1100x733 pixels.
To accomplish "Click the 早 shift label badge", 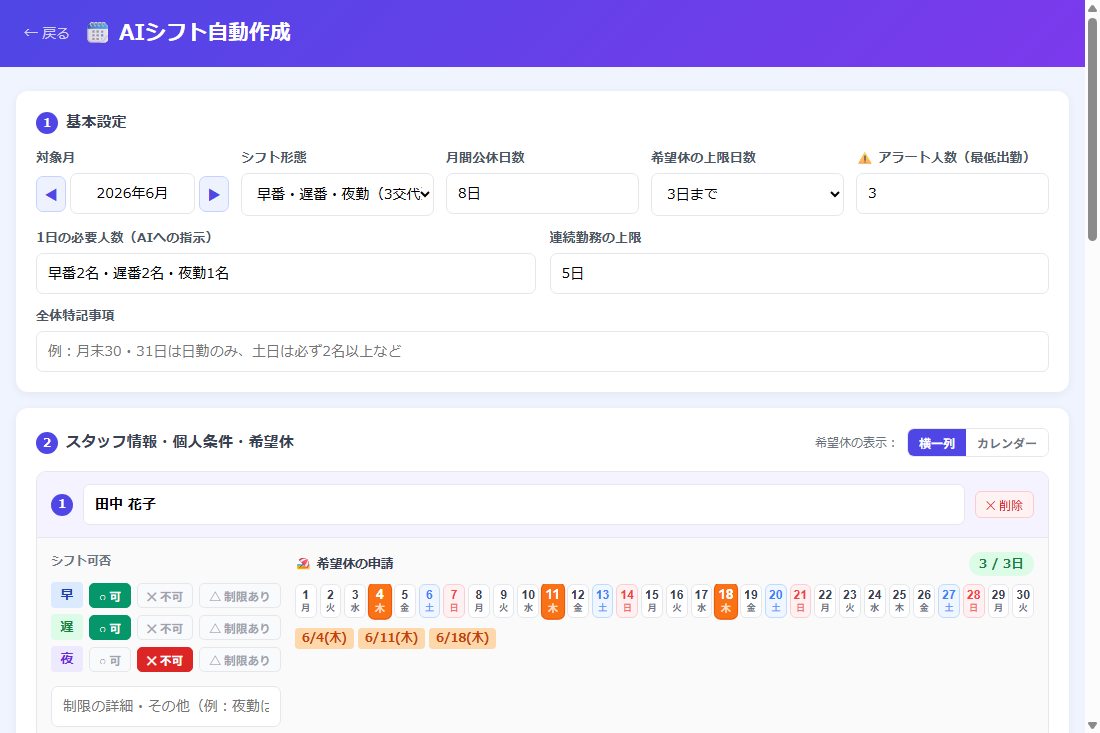I will point(67,595).
